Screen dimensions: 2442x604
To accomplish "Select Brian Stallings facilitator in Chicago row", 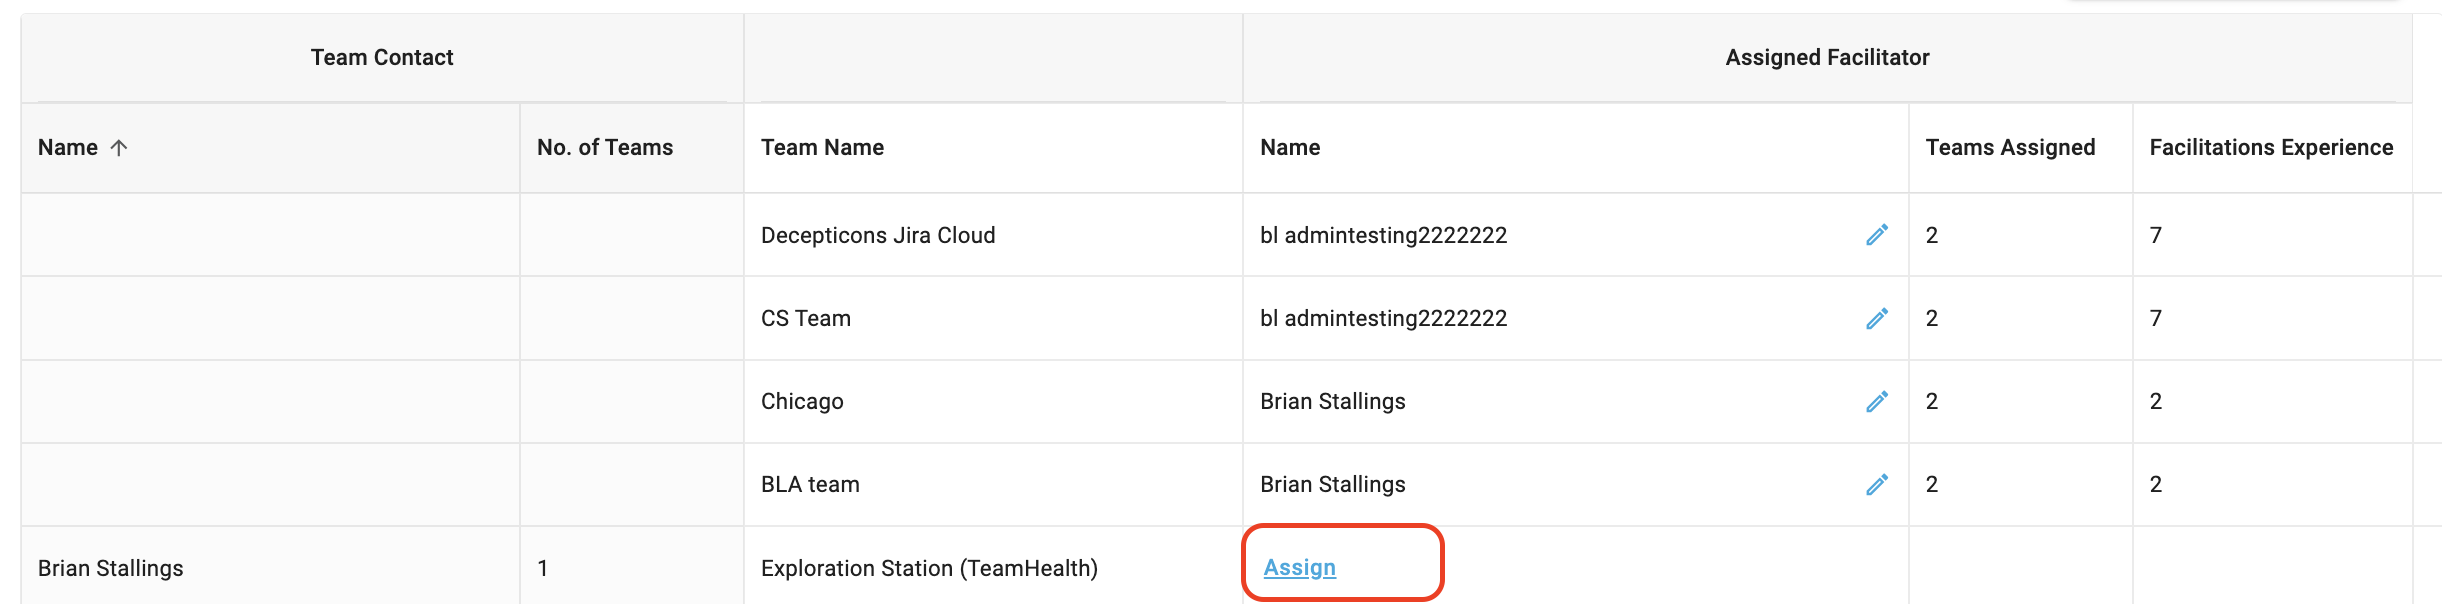I will pos(1332,401).
